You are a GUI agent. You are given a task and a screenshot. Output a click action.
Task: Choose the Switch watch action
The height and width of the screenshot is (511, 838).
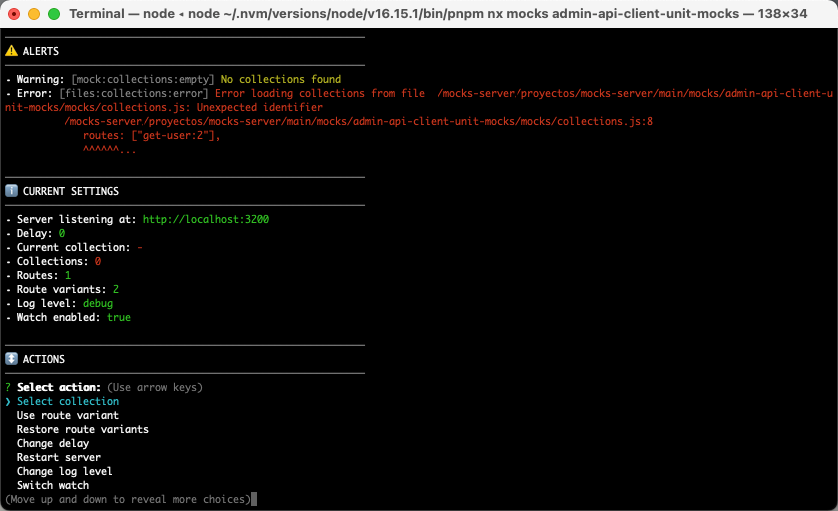tap(53, 485)
